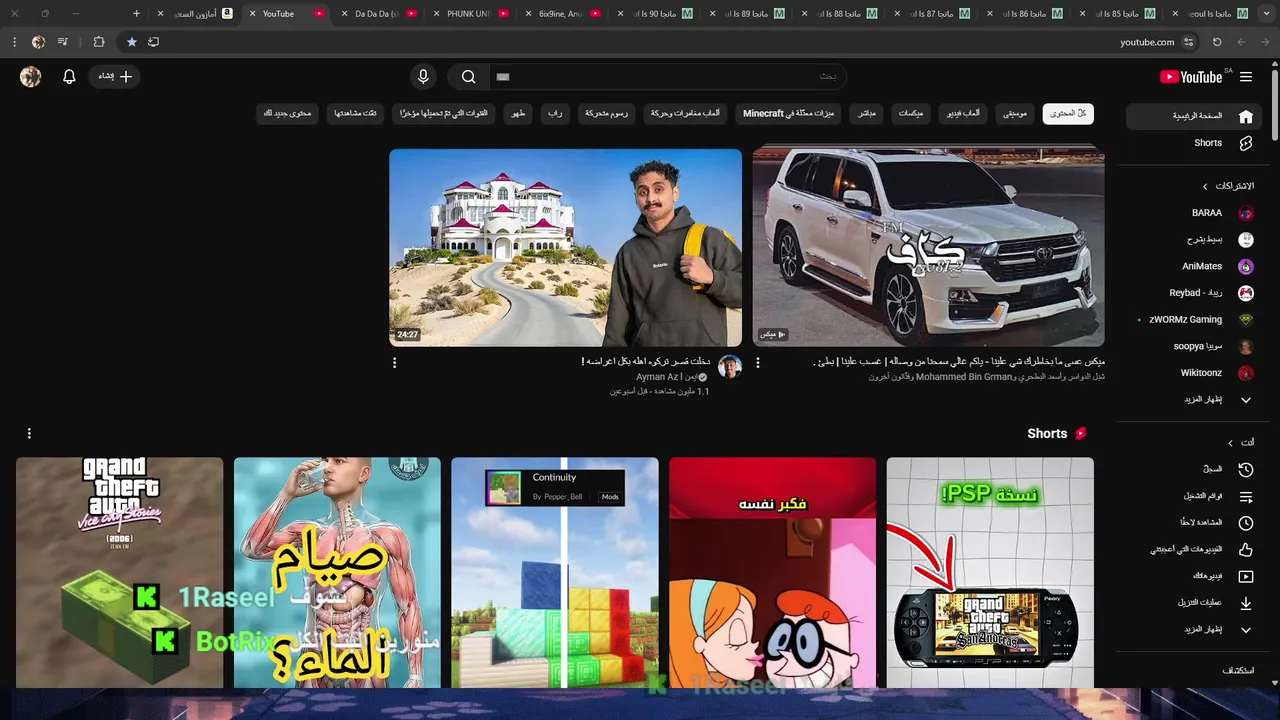Select the ميكسات filter chip
The width and height of the screenshot is (1280, 720).
[x=911, y=114]
